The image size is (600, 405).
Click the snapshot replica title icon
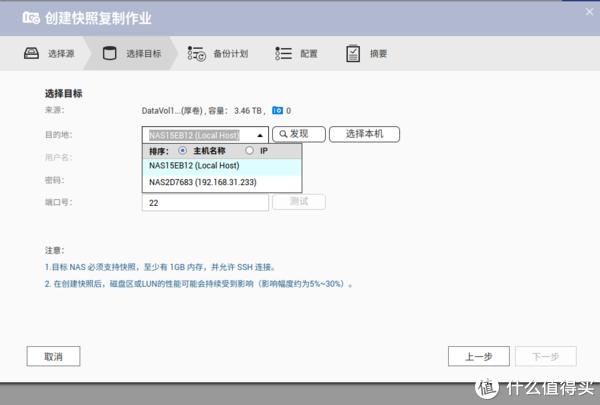click(x=31, y=18)
